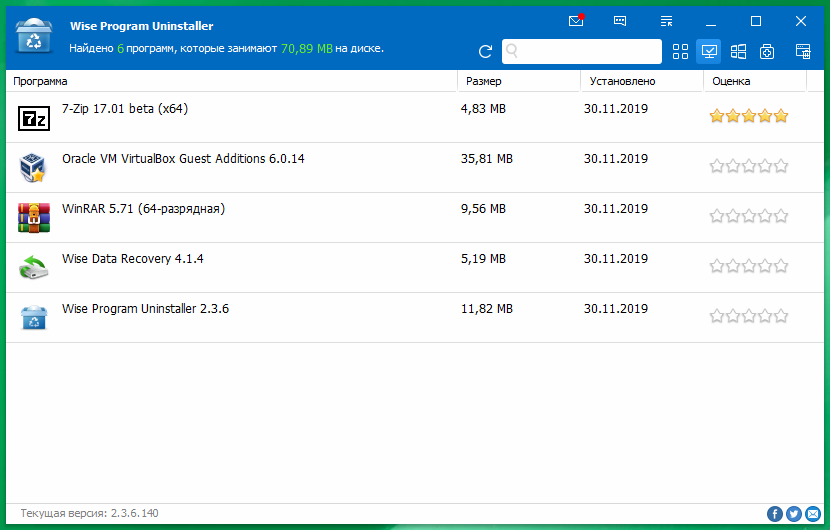Select the desktop programs monitor icon
830x530 pixels.
[709, 51]
